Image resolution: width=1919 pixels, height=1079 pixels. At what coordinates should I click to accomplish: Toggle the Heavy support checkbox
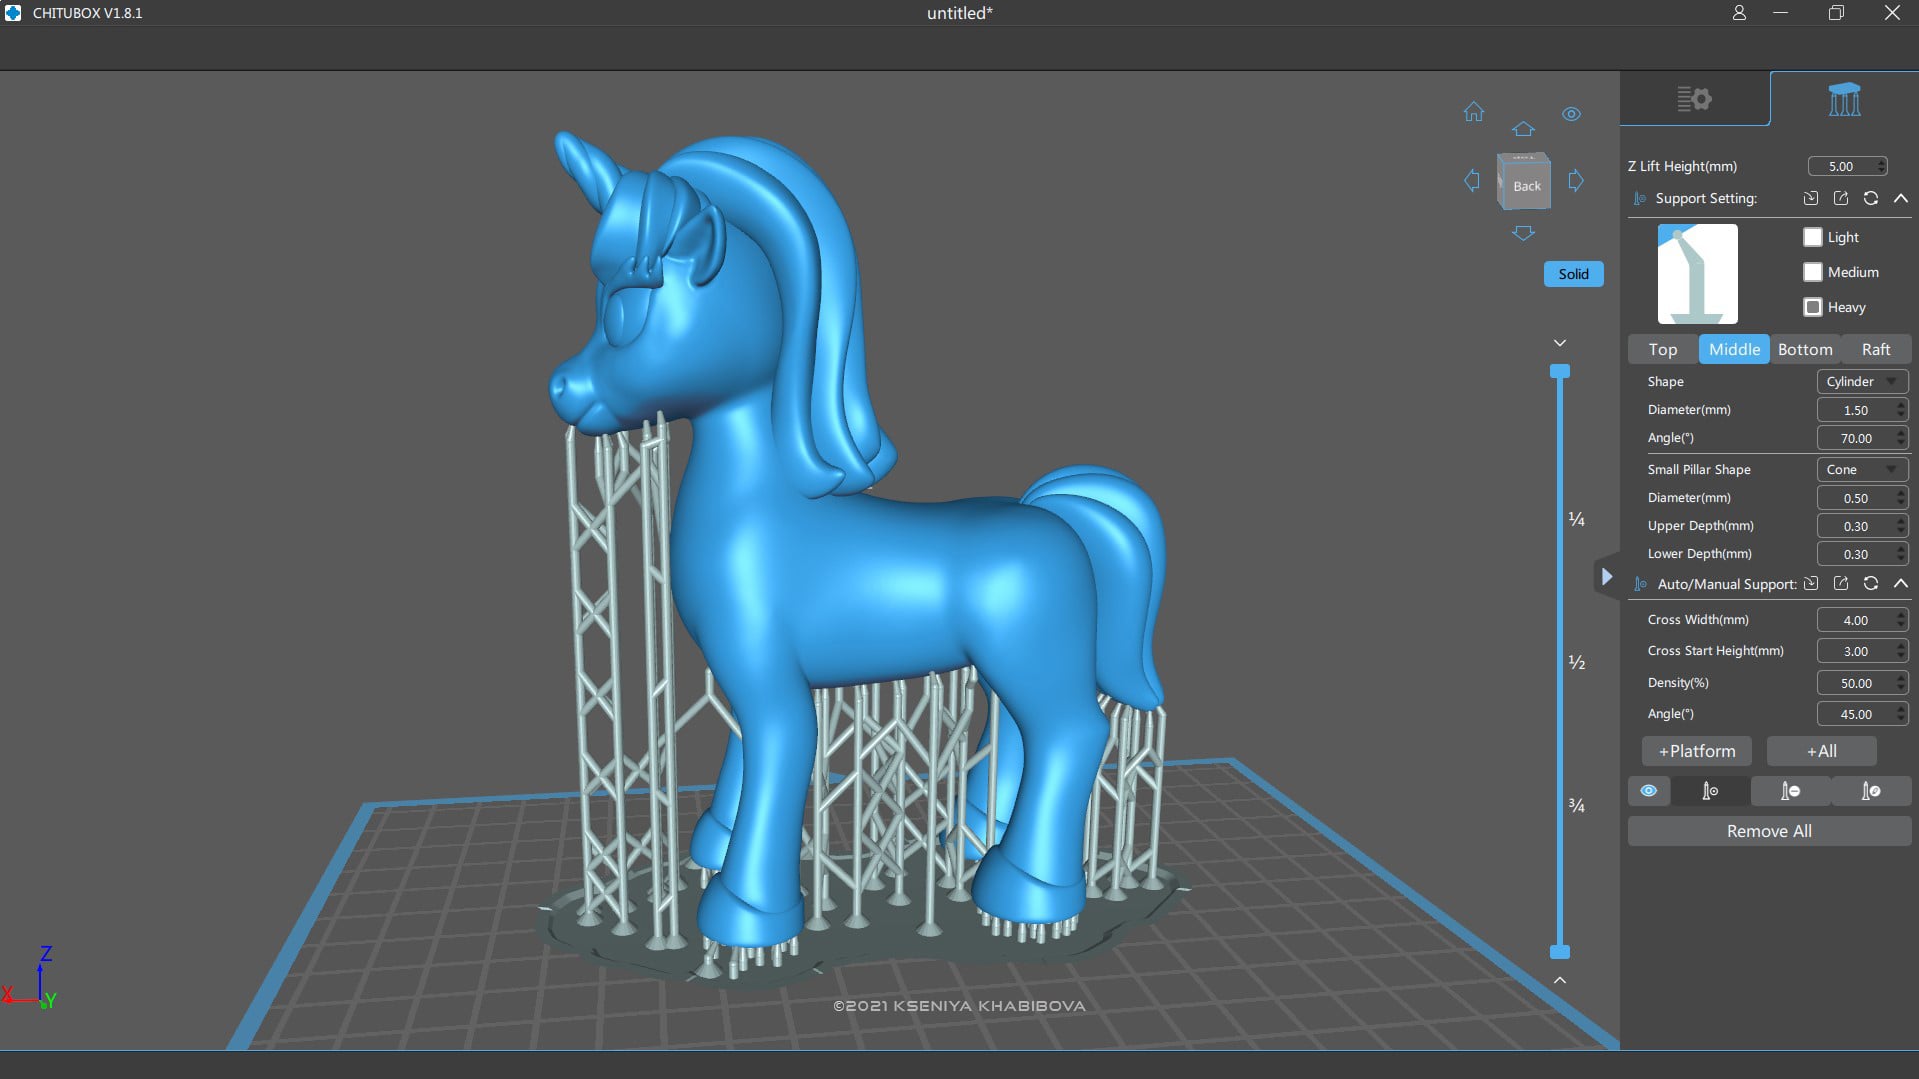[1813, 307]
